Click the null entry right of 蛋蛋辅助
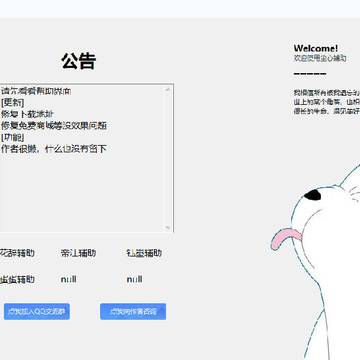Viewport: 360px width, 360px height. point(68,279)
